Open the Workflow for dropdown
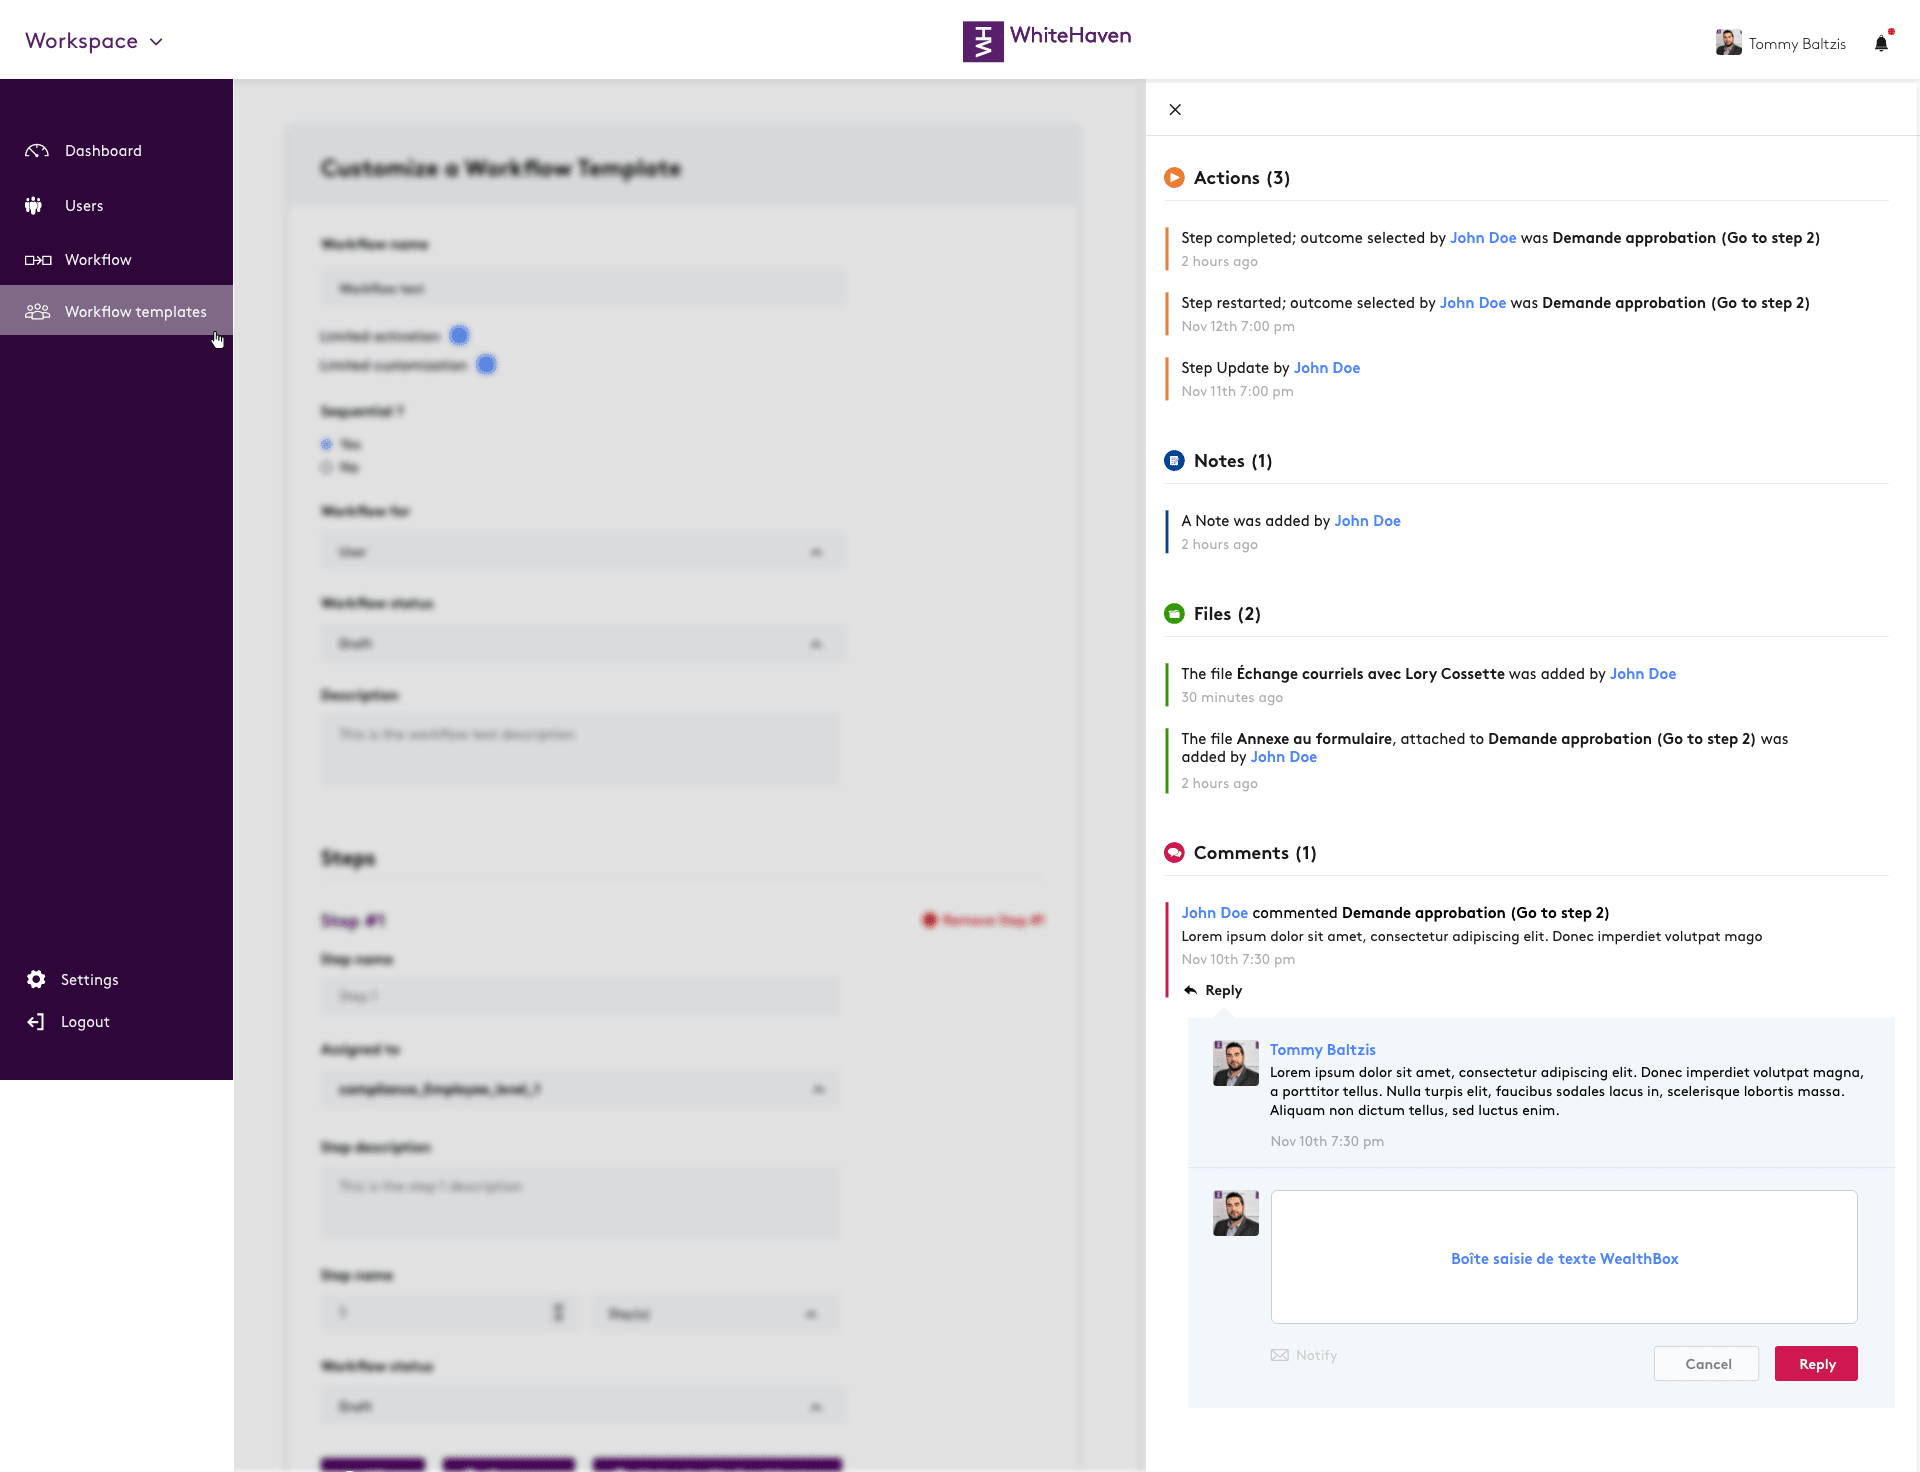 584,552
